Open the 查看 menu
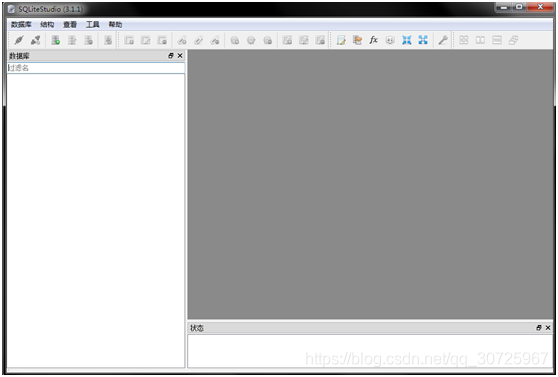Image resolution: width=558 pixels, height=377 pixels. coord(70,24)
